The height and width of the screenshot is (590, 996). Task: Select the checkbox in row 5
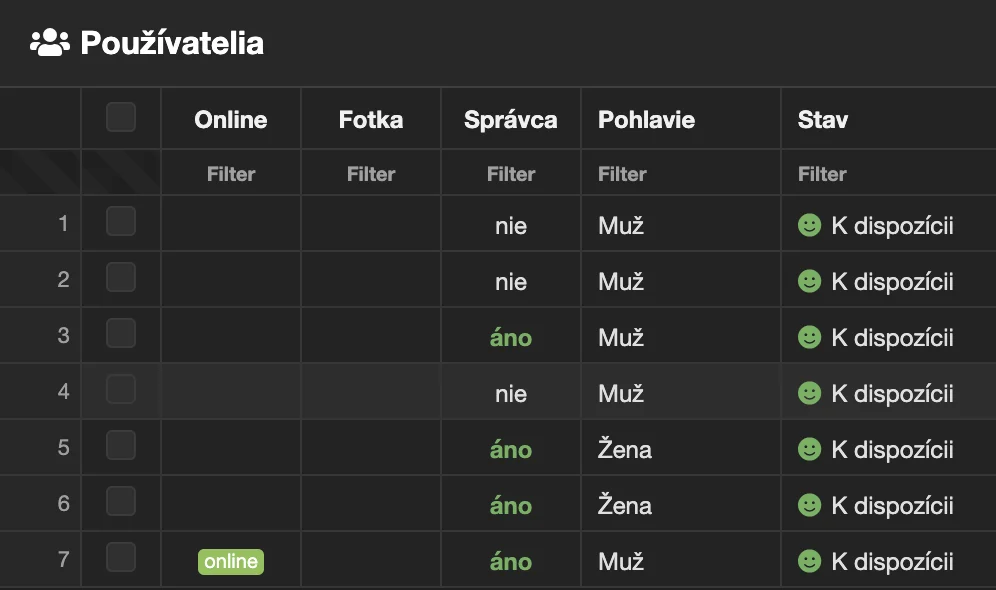(121, 445)
